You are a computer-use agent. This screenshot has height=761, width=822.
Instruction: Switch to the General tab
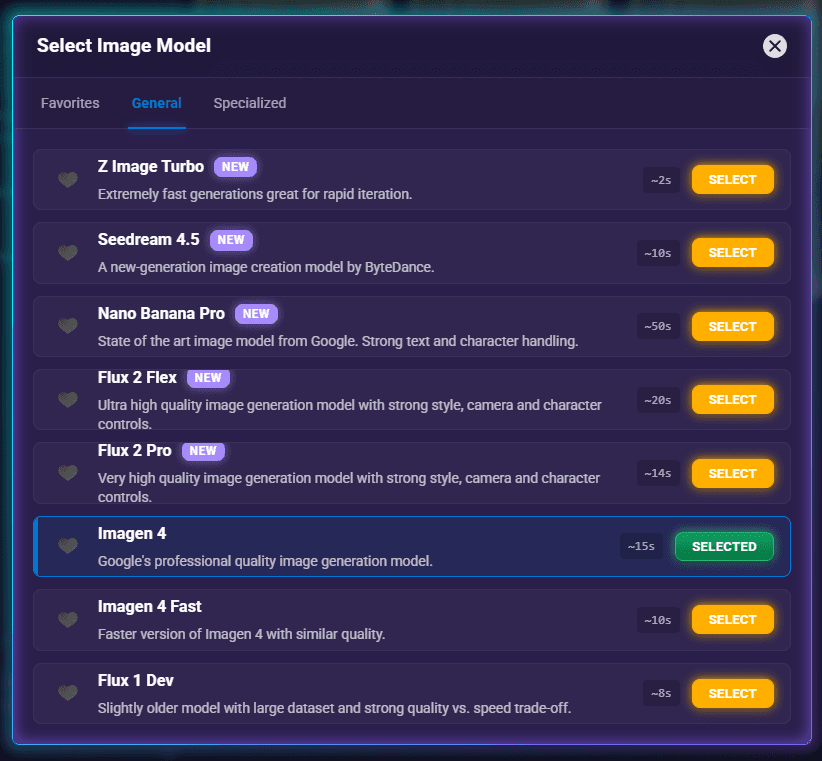tap(156, 103)
